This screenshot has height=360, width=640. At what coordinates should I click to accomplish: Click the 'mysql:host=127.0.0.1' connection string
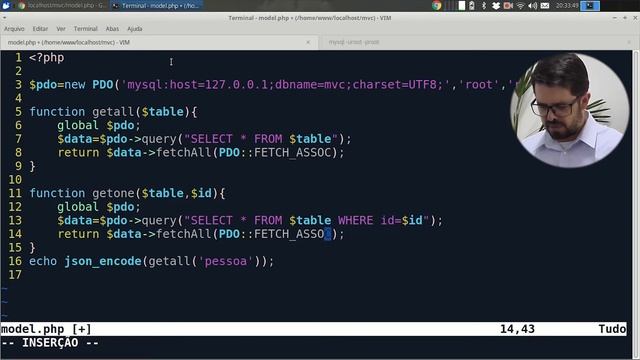pos(198,84)
